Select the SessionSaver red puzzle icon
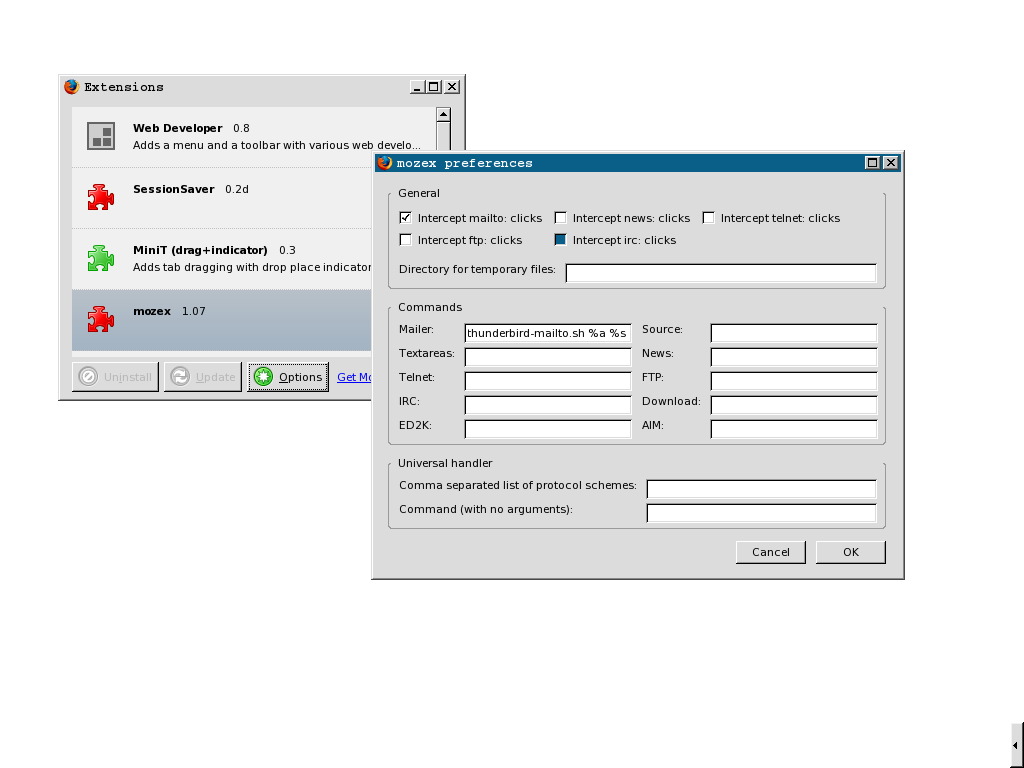Image resolution: width=1024 pixels, height=768 pixels. point(100,197)
